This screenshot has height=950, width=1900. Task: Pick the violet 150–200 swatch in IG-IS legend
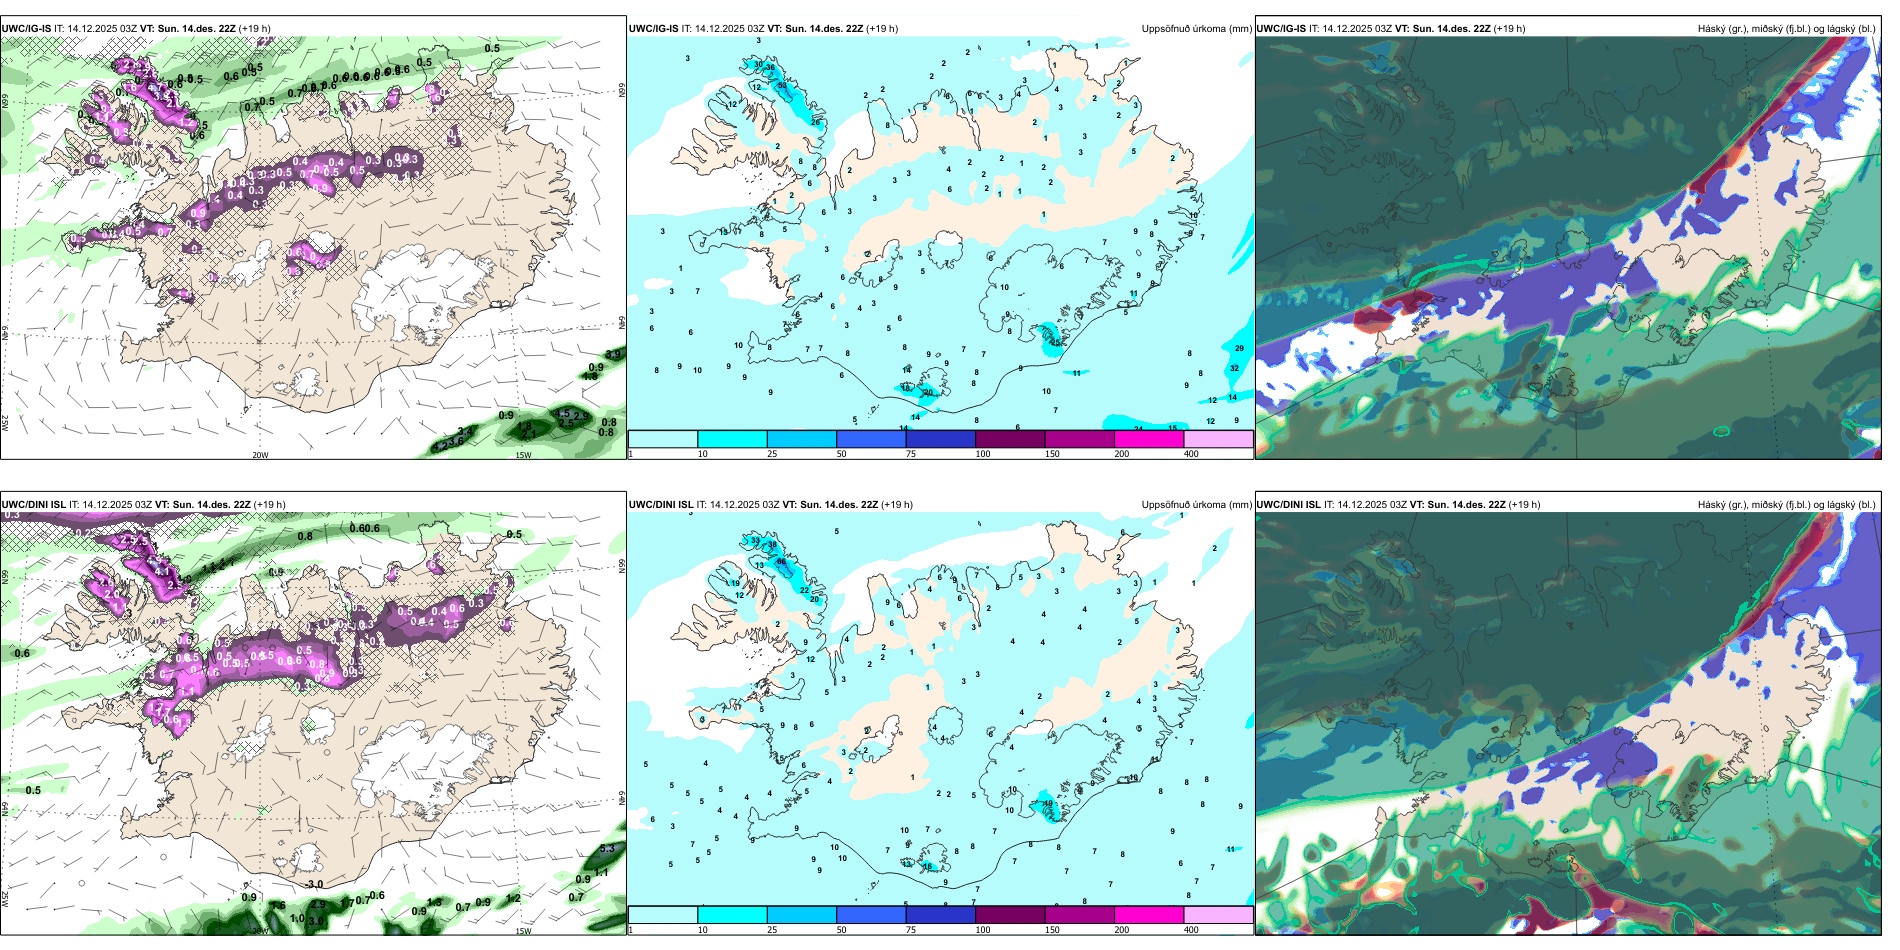[x=1080, y=439]
